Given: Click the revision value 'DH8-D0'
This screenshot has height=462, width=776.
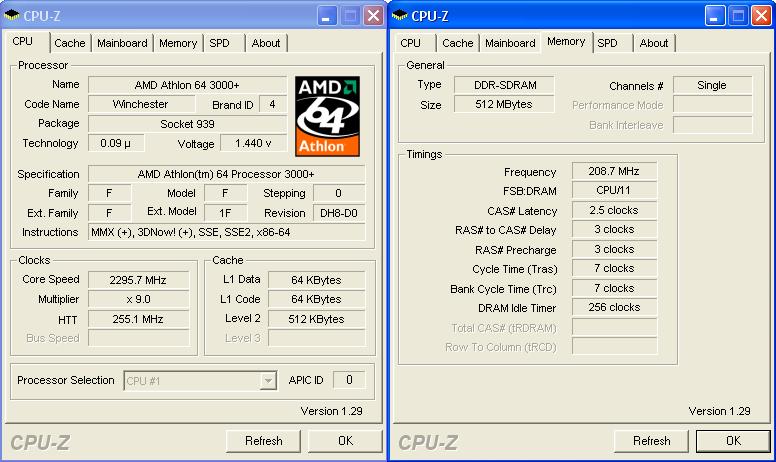Looking at the screenshot, I should [339, 213].
